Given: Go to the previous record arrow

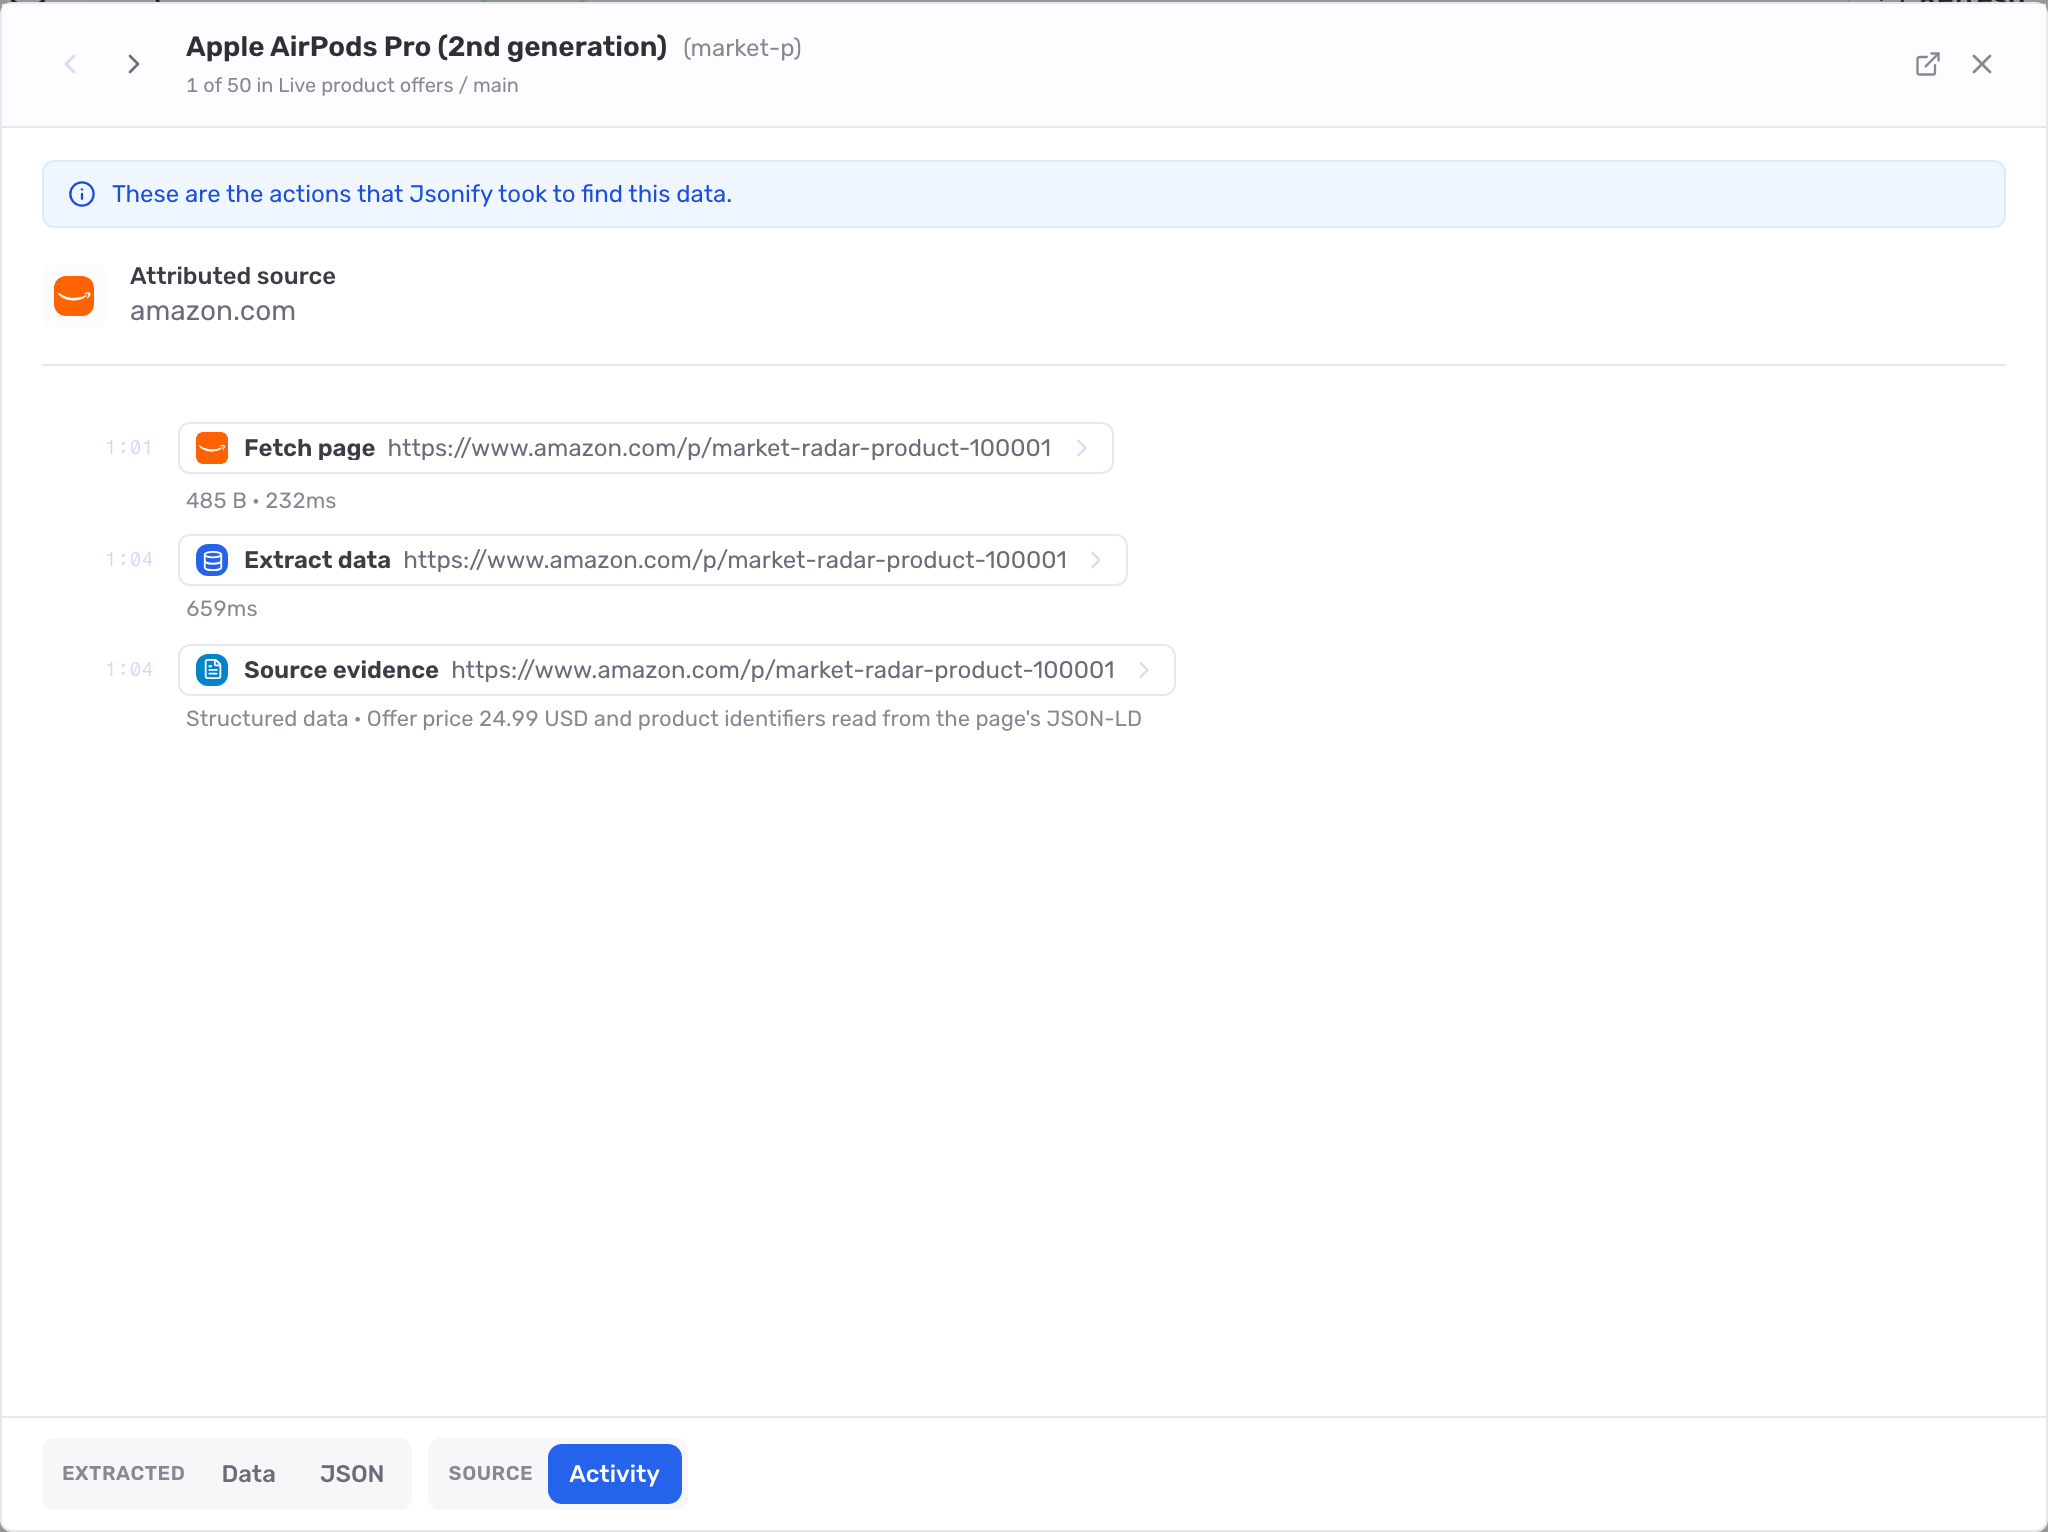Looking at the screenshot, I should click(71, 64).
